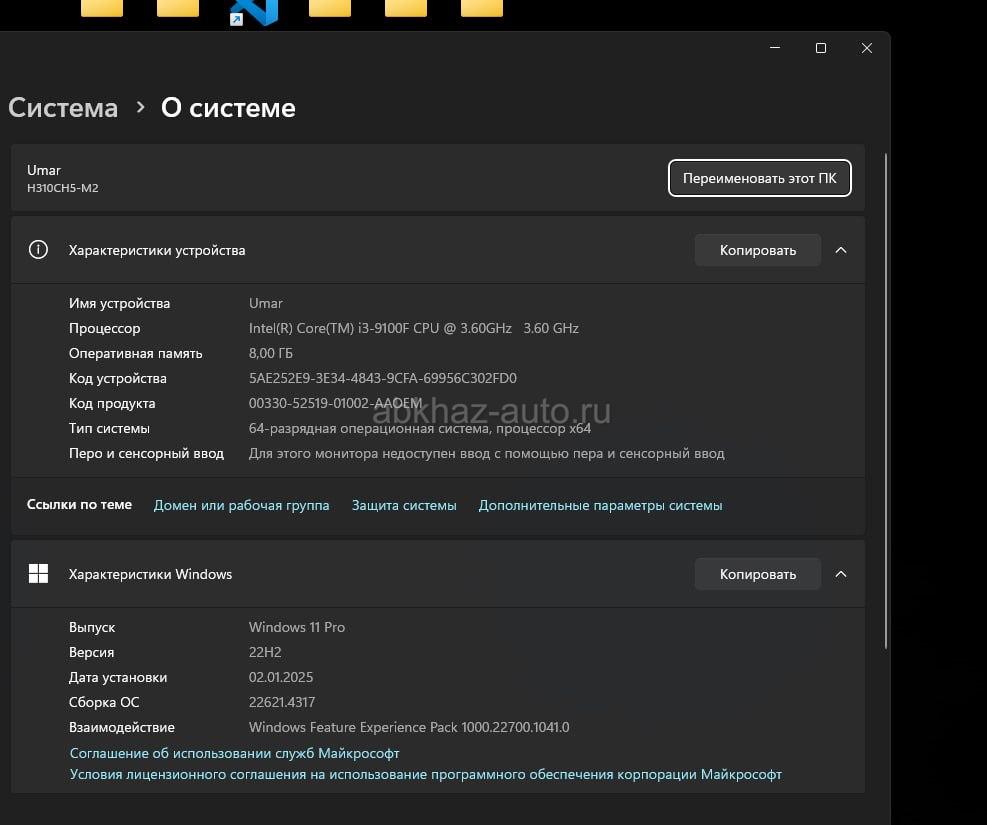Viewport: 987px width, 825px height.
Task: Open Дополнительные параметры системы link
Action: tap(600, 506)
